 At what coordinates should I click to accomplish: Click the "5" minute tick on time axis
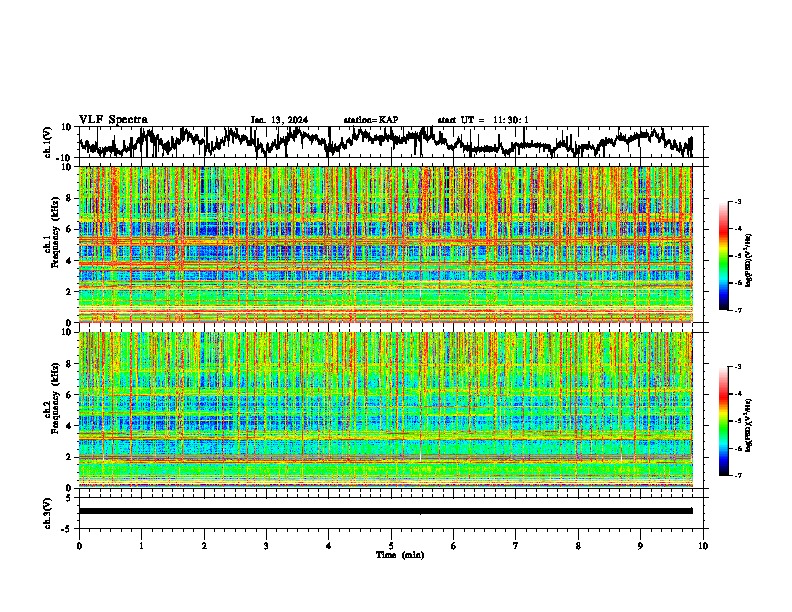391,546
